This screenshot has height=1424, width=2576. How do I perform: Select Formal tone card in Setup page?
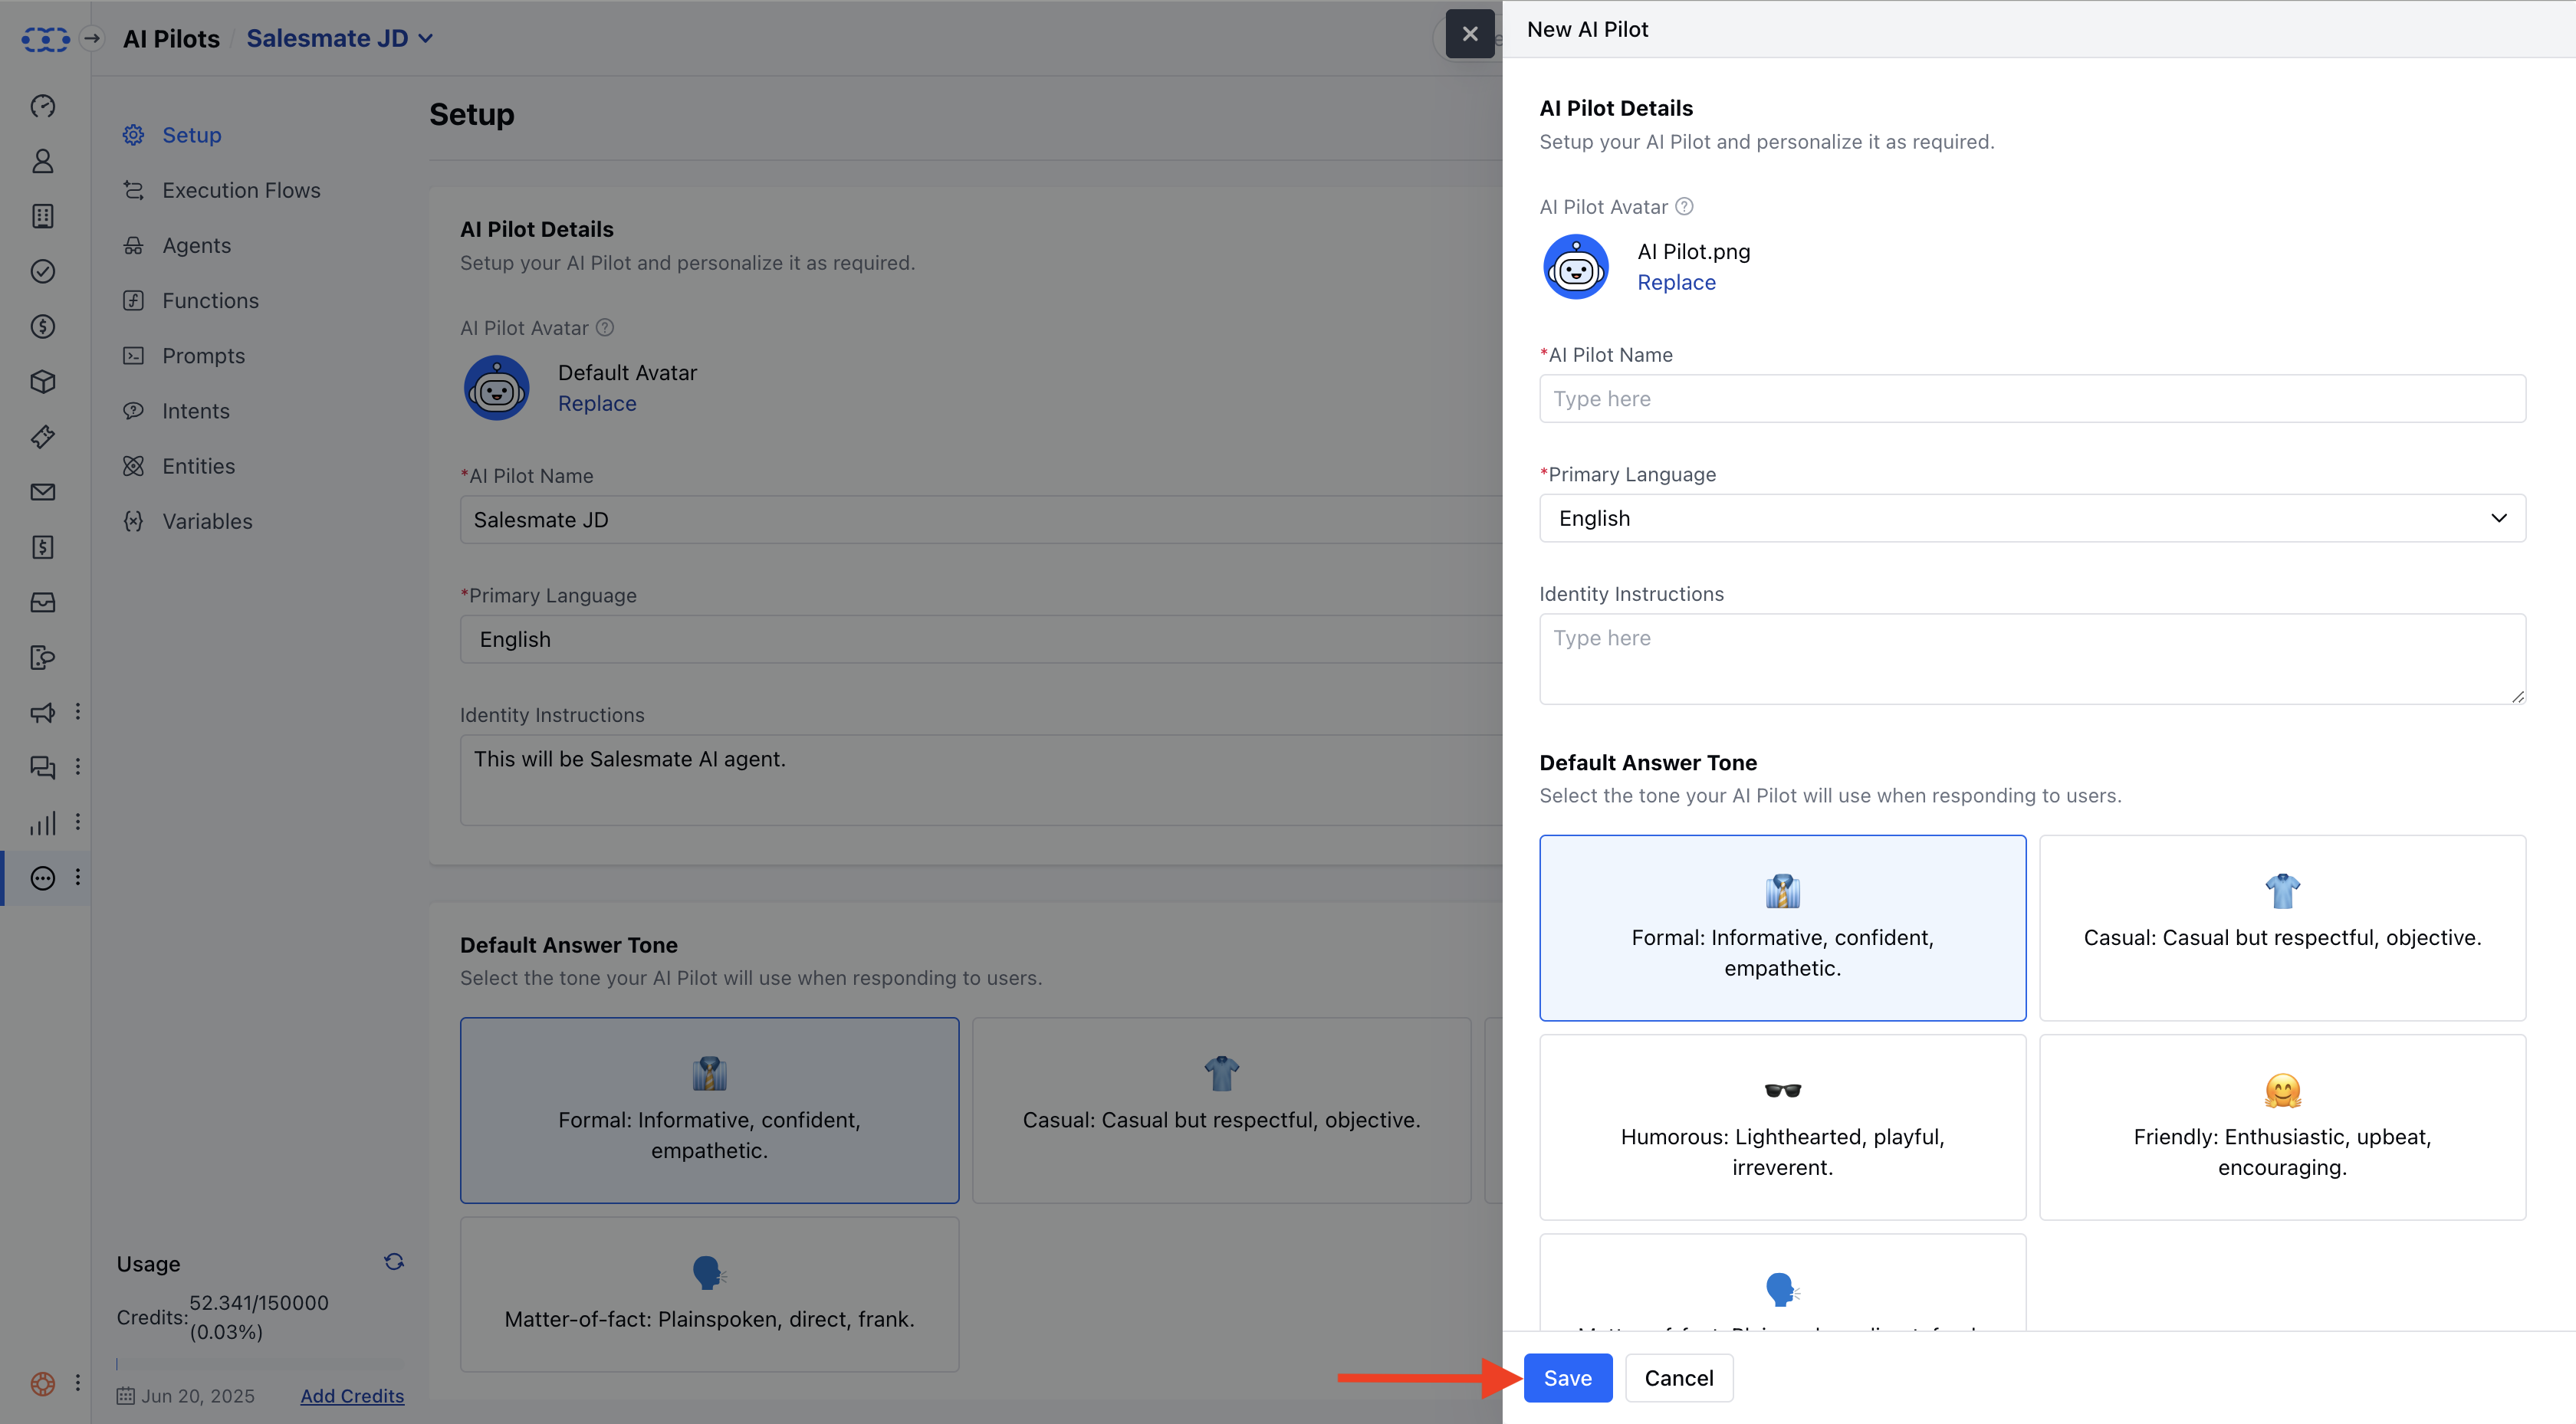coord(709,1110)
